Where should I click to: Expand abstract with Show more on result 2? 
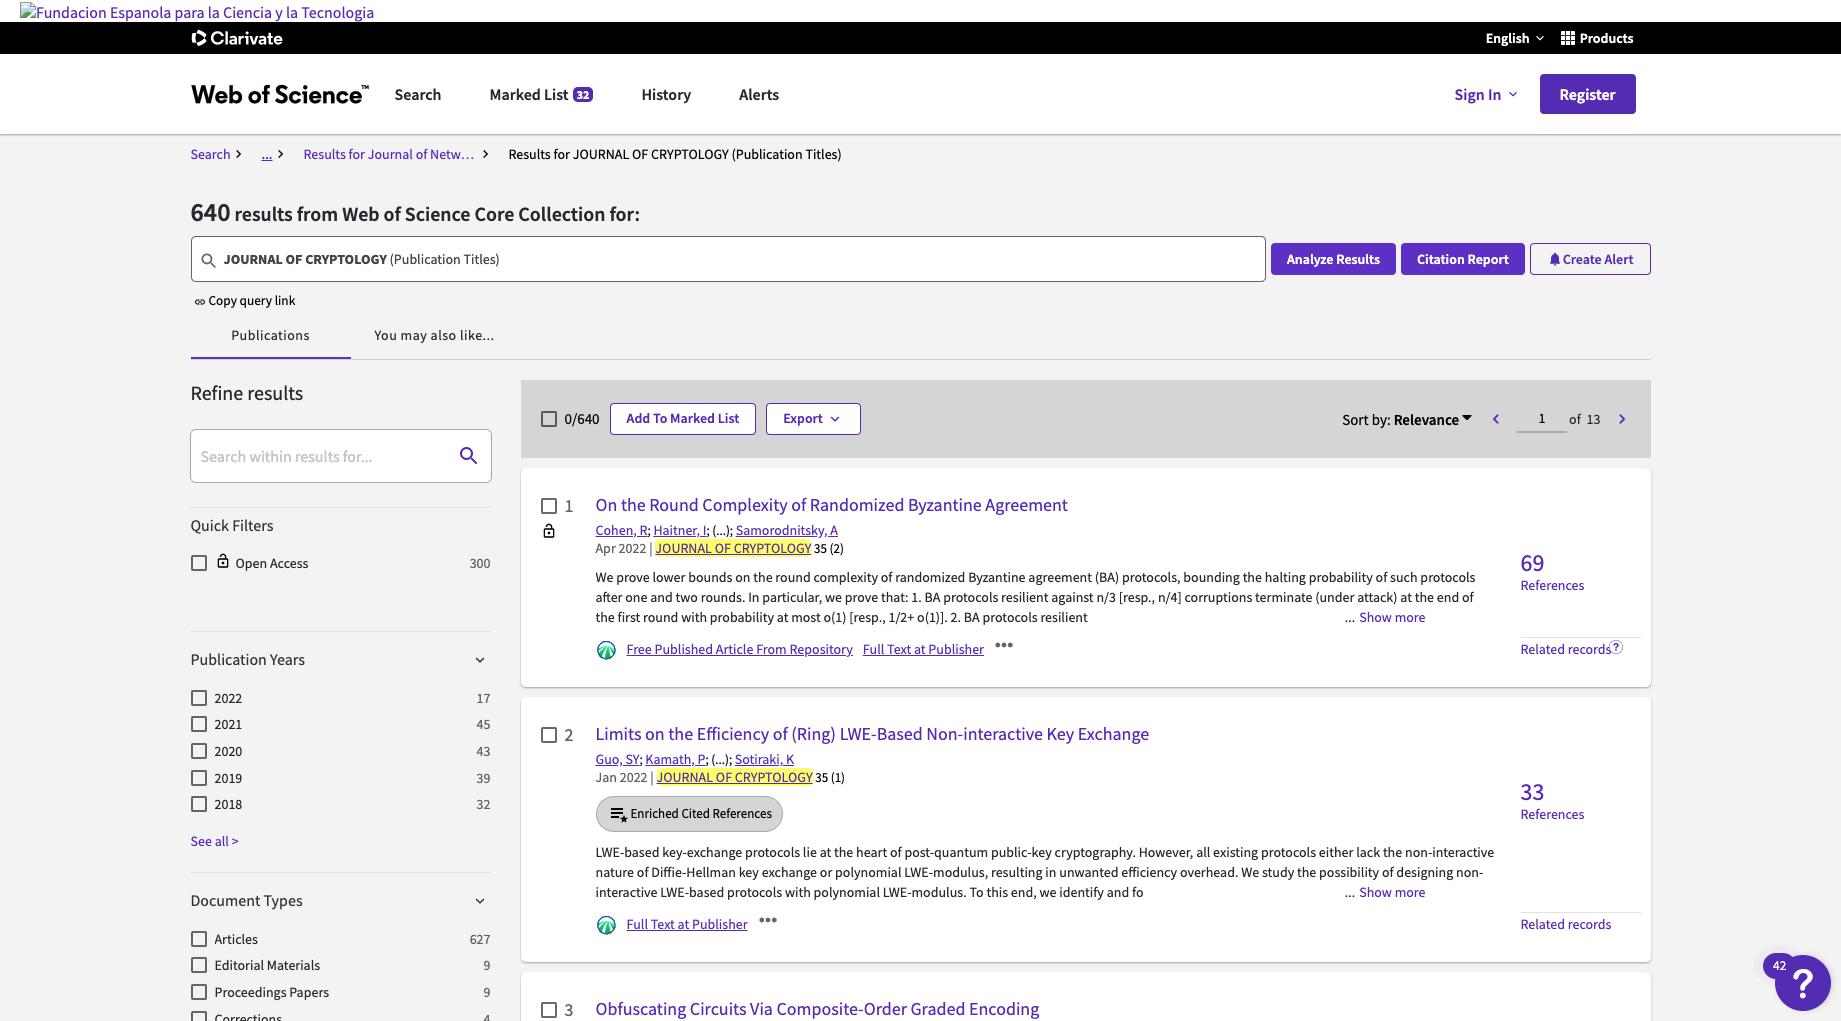1392,892
